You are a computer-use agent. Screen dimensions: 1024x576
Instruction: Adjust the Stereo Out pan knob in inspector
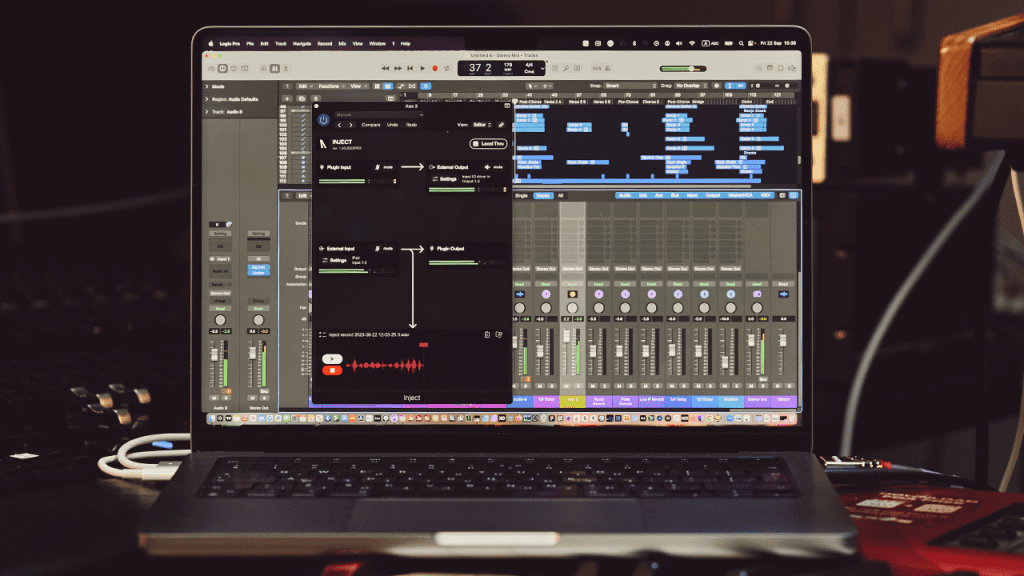259,320
